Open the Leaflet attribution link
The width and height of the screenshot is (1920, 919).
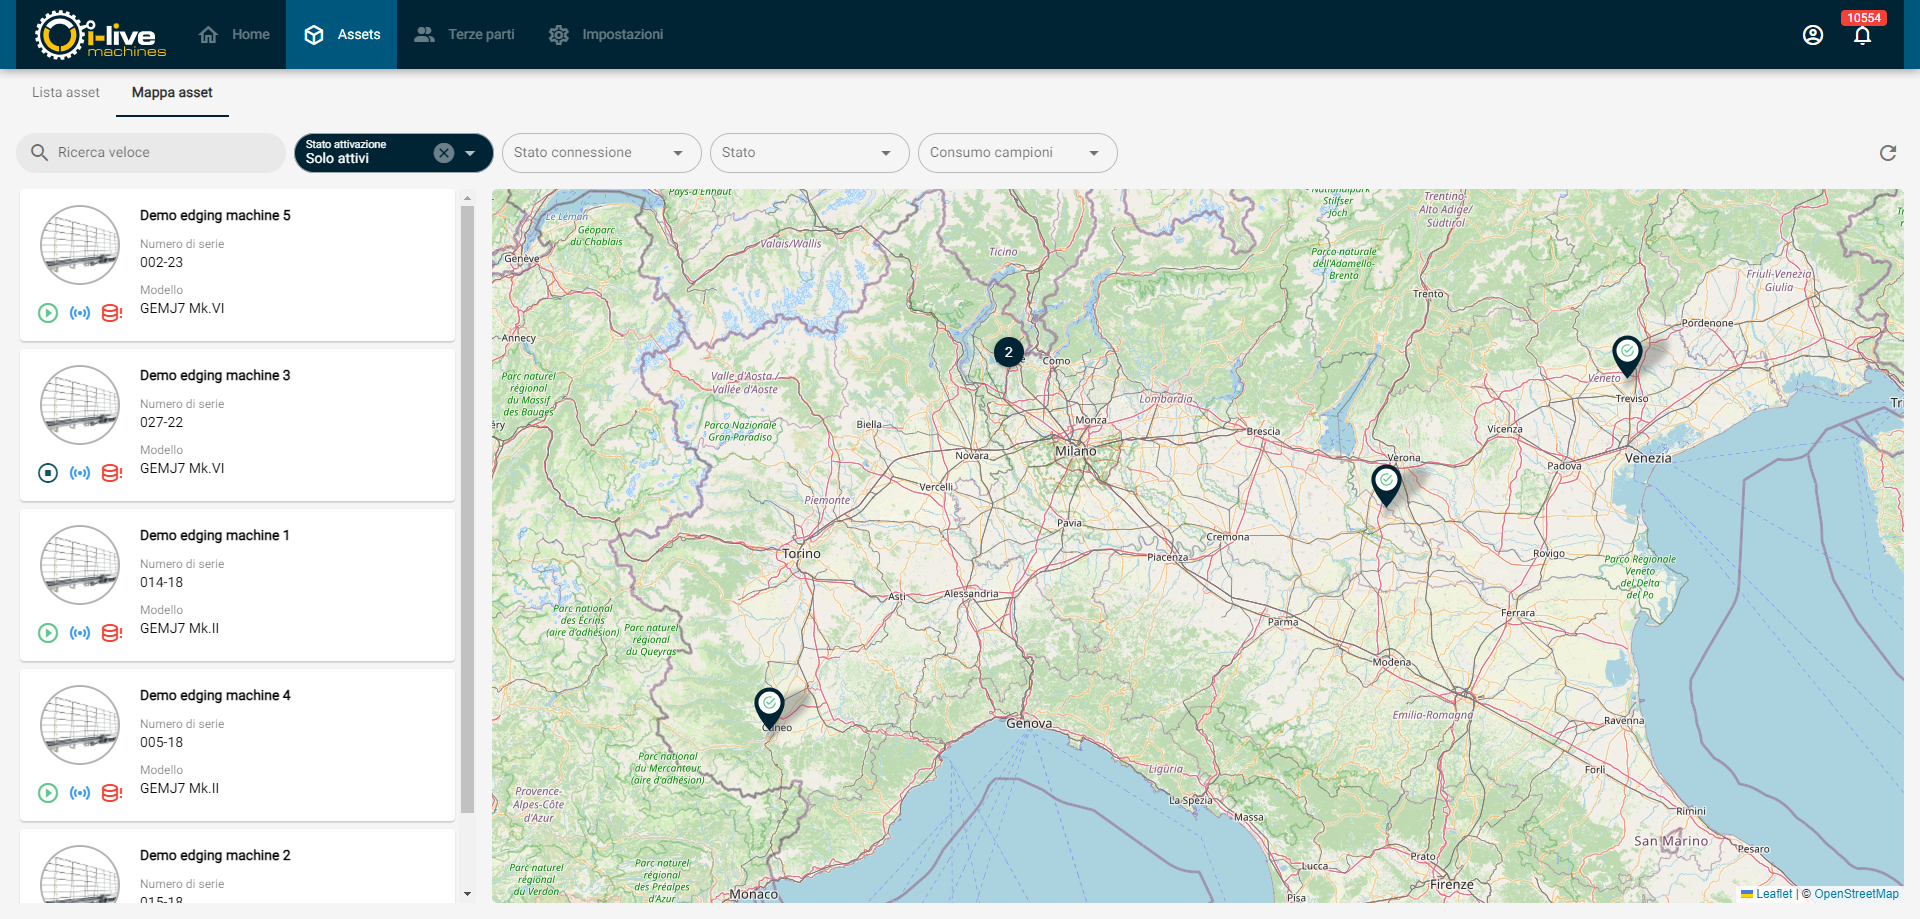tap(1773, 894)
